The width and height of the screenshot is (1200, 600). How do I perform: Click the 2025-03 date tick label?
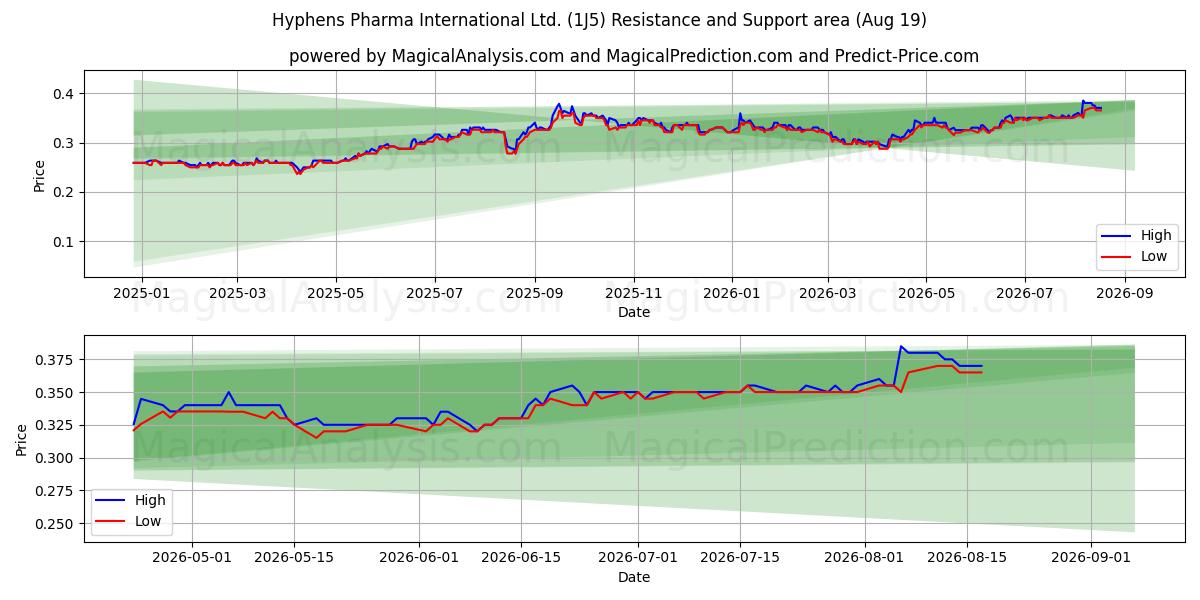(237, 294)
